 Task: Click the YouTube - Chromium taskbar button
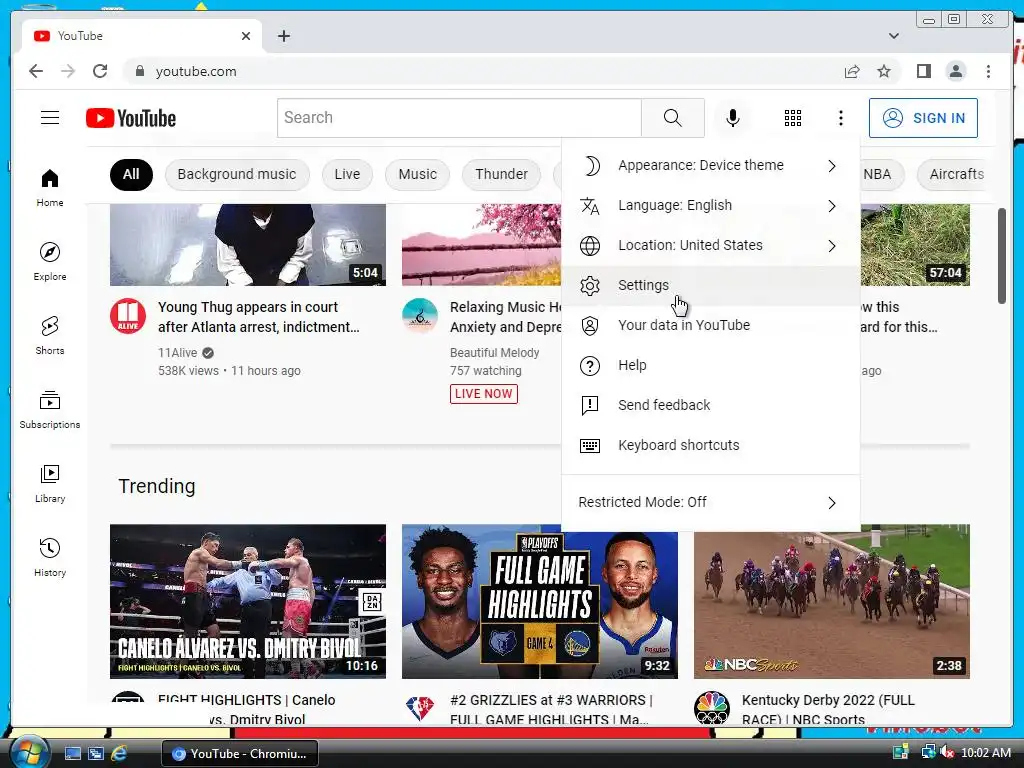point(239,754)
